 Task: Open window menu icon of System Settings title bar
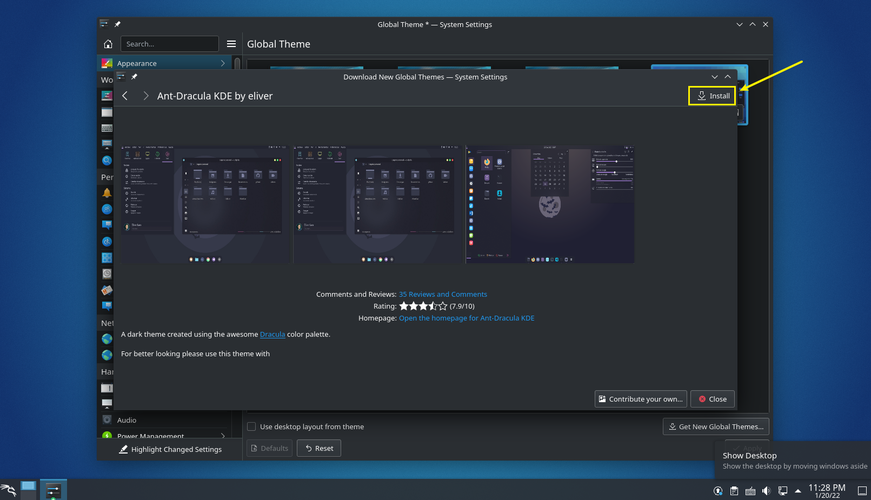104,24
